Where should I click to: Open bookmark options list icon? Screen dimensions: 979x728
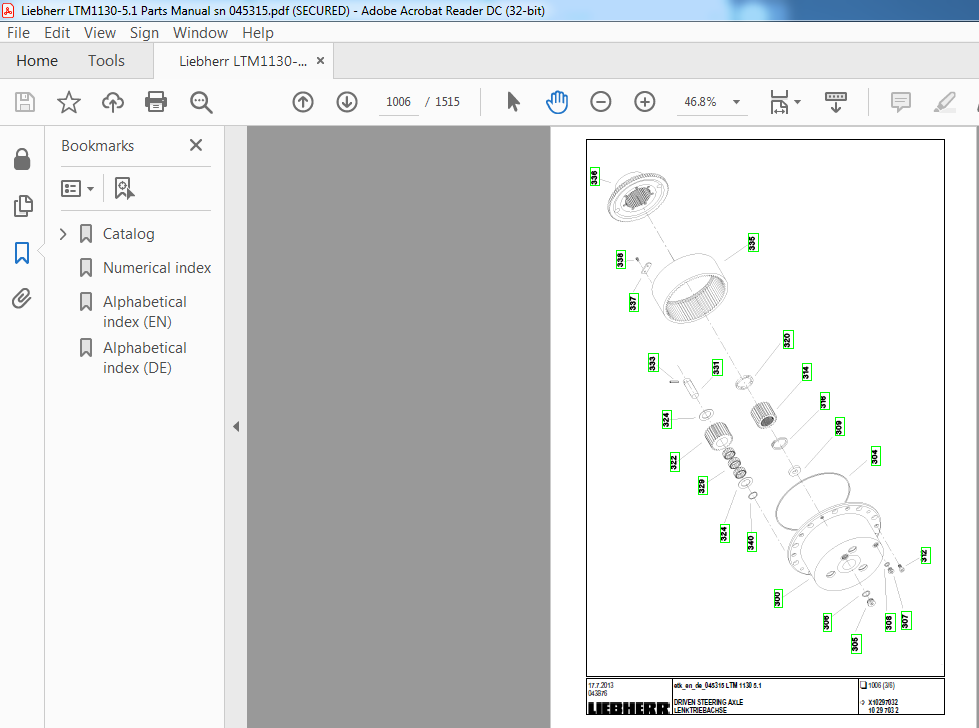click(77, 188)
